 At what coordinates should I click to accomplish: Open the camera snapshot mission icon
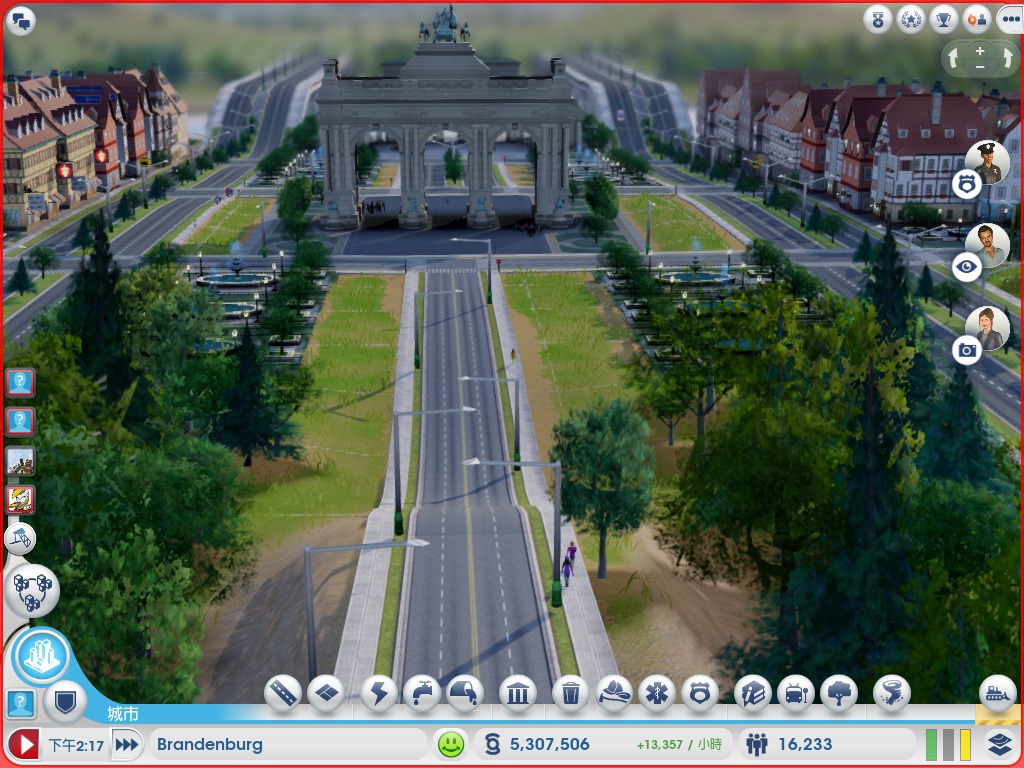click(x=967, y=351)
